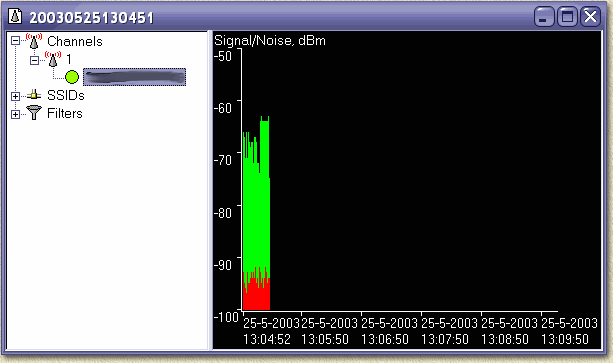Expand the SSIDs node
Viewport: 613px width, 363px height.
click(15, 96)
